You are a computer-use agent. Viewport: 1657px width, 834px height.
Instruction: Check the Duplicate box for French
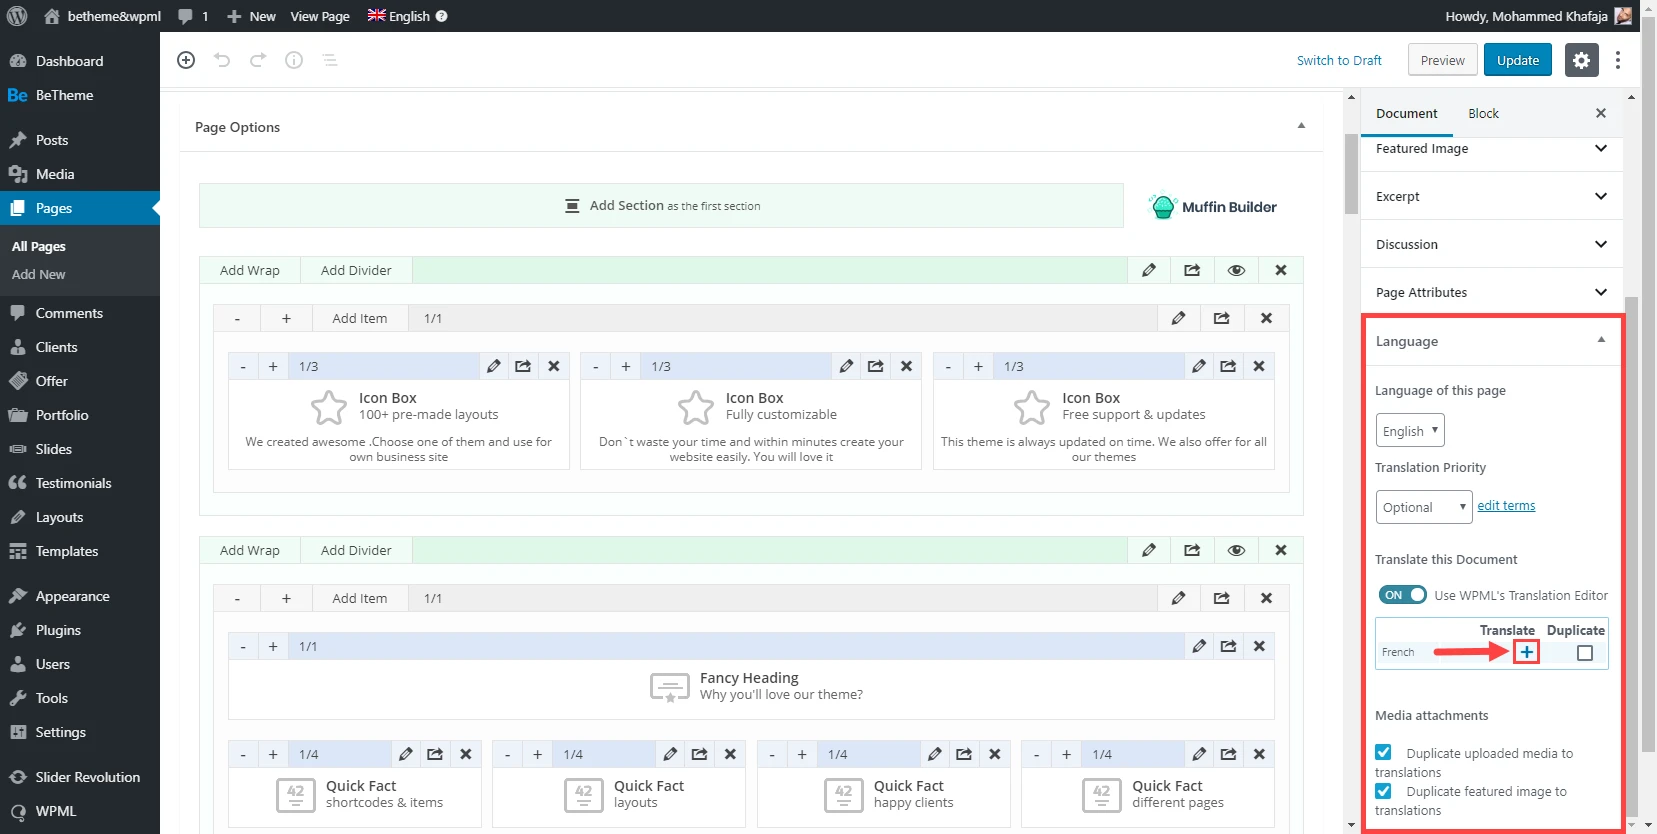1585,653
